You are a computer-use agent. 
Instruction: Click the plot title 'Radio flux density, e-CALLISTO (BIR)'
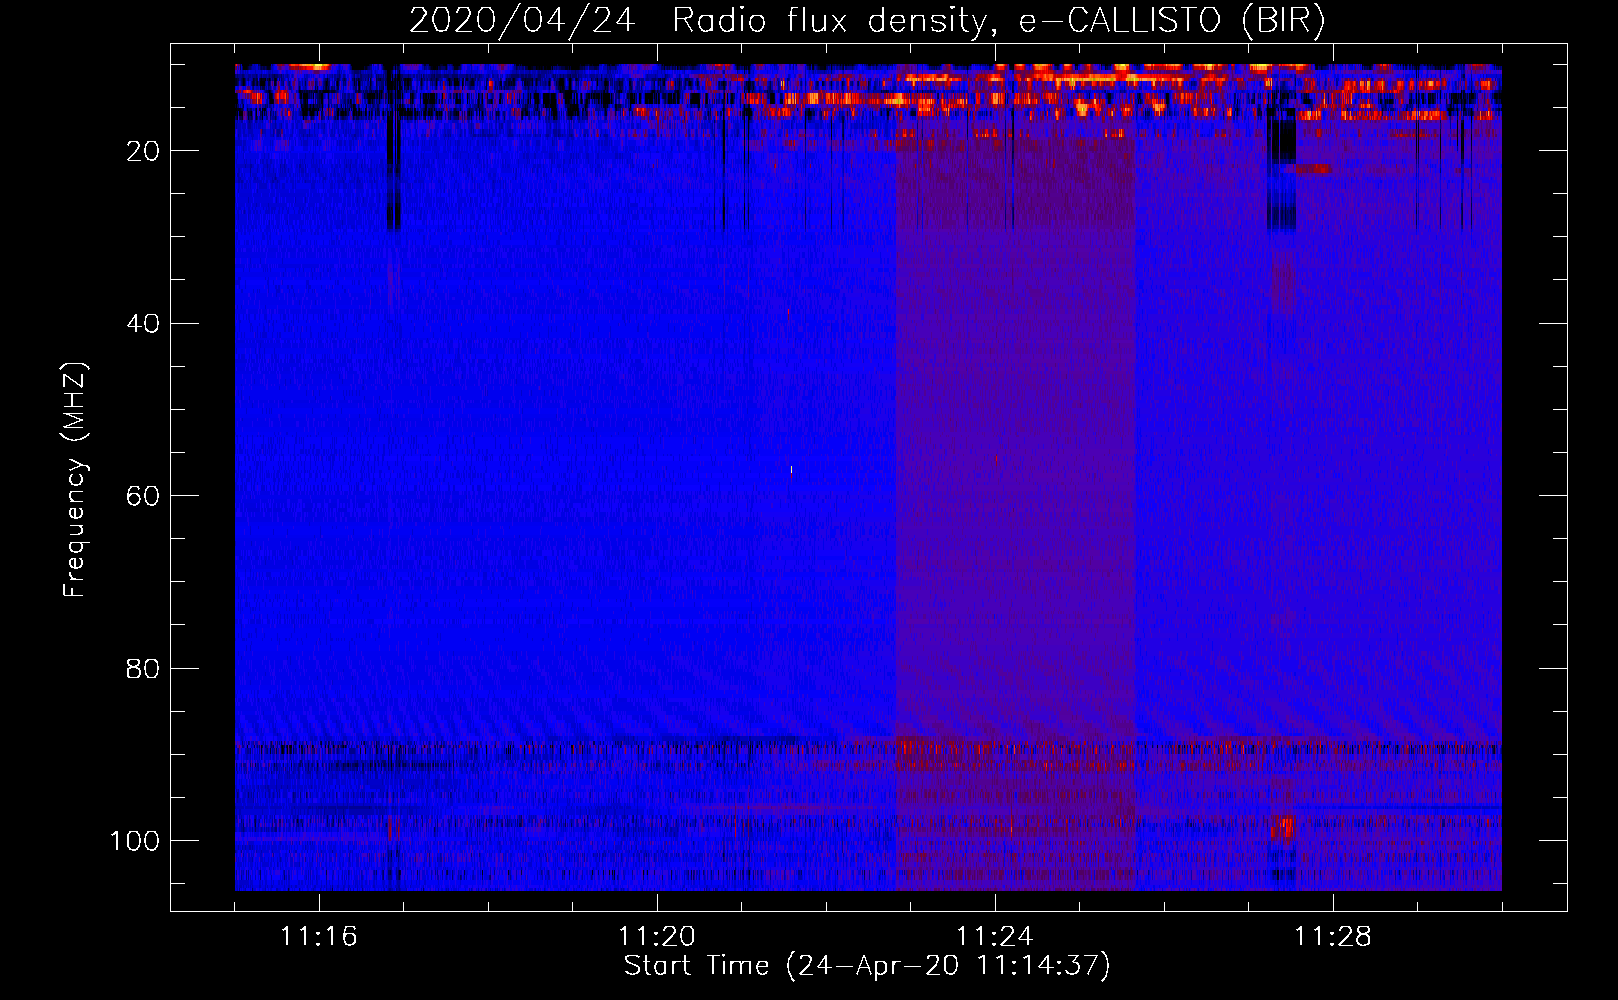[x=998, y=21]
